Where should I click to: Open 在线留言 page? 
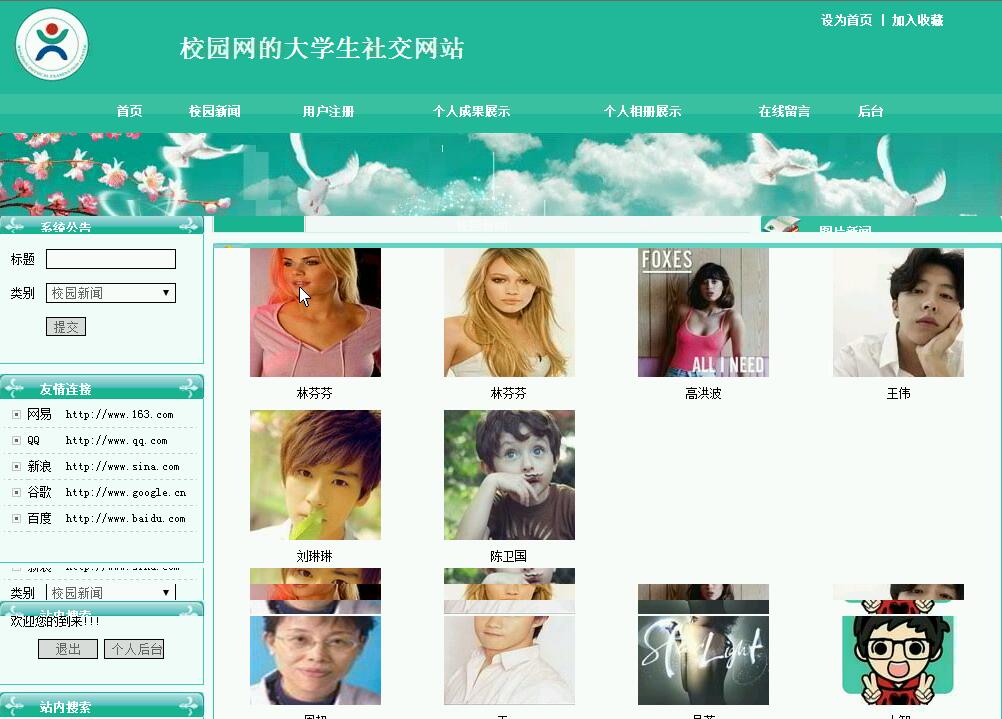(x=784, y=111)
